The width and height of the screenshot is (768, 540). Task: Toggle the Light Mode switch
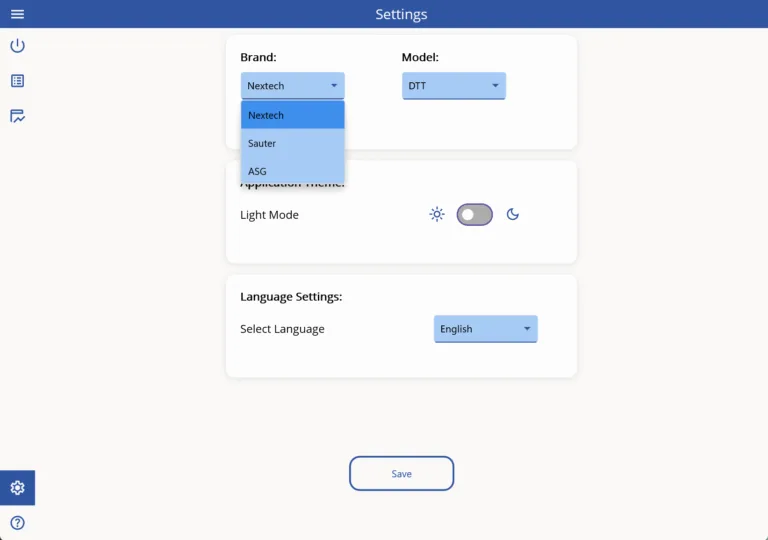475,214
